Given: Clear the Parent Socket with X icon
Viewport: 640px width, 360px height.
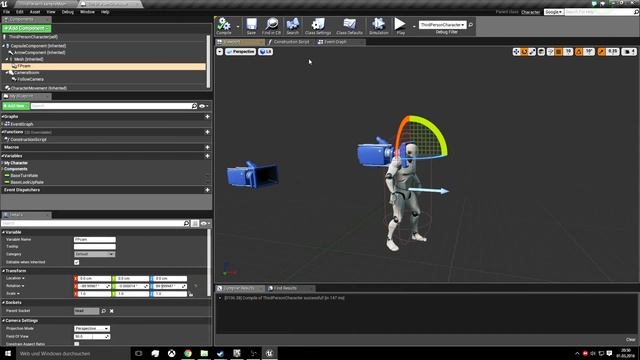Looking at the screenshot, I should (111, 311).
